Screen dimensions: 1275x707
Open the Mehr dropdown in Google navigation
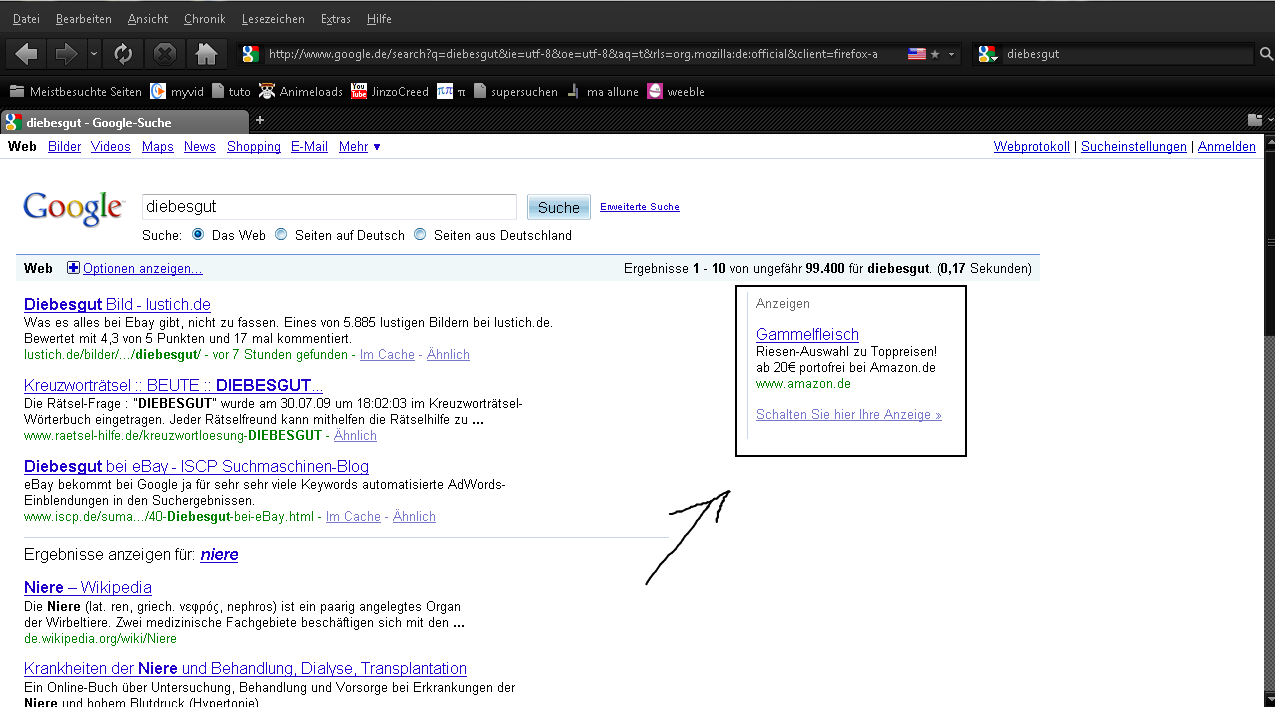[360, 146]
